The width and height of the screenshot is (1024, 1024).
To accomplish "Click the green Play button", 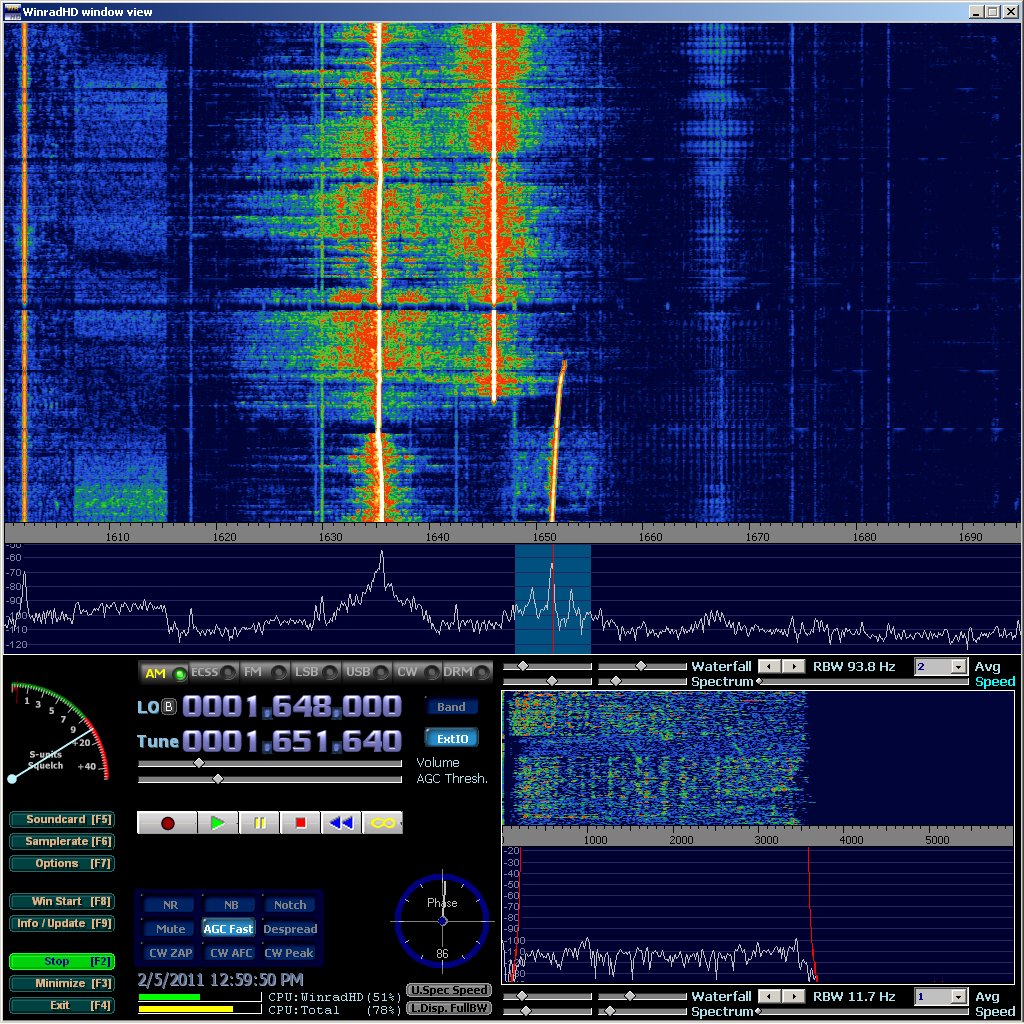I will click(217, 823).
